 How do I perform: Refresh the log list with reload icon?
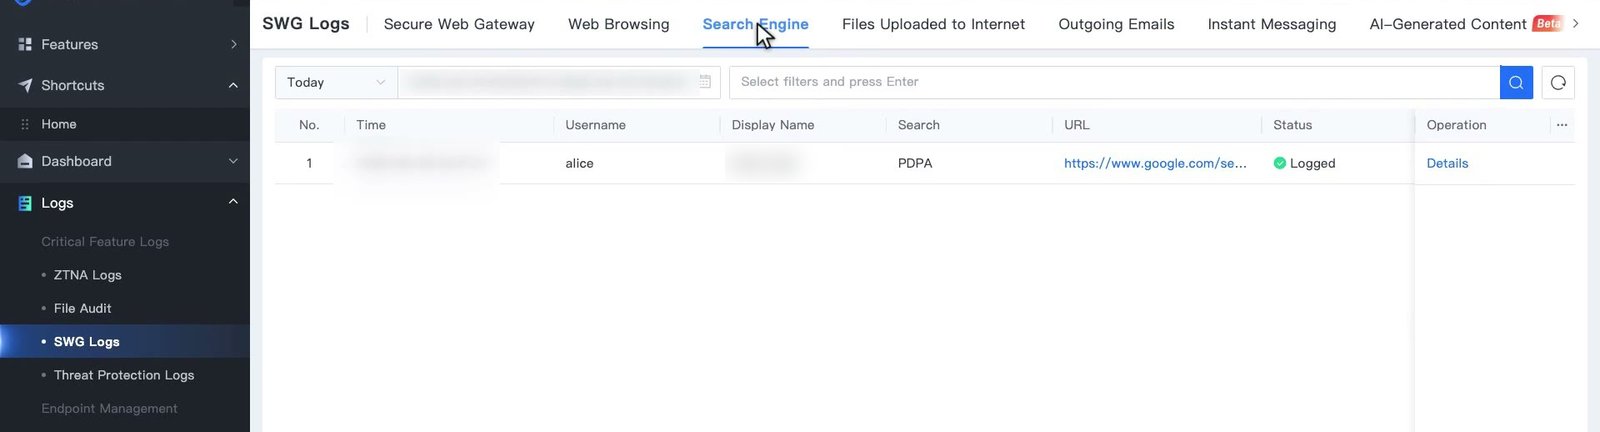coord(1558,82)
